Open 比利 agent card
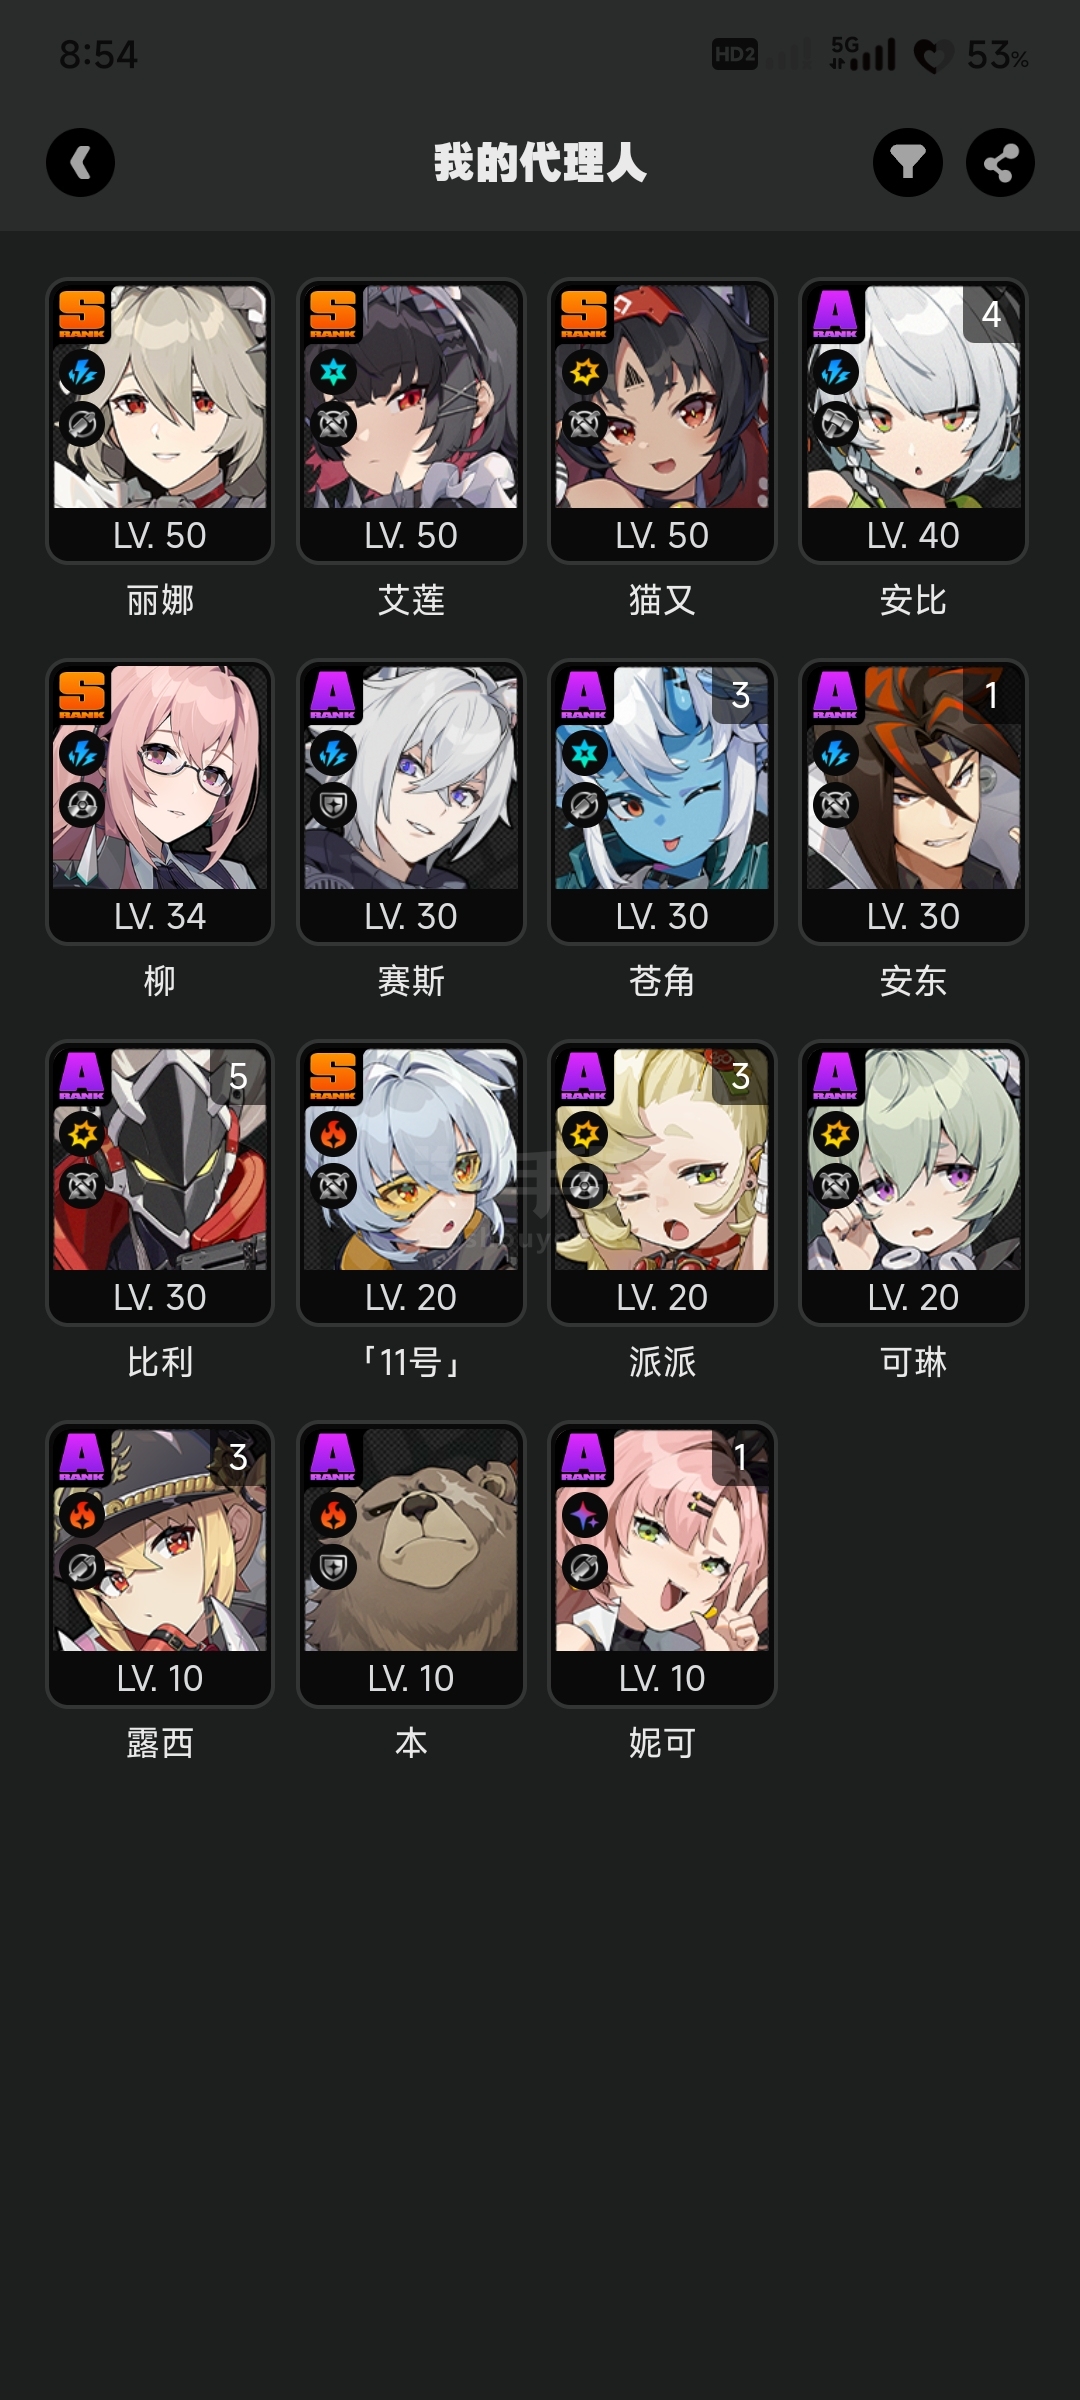 [160, 1183]
